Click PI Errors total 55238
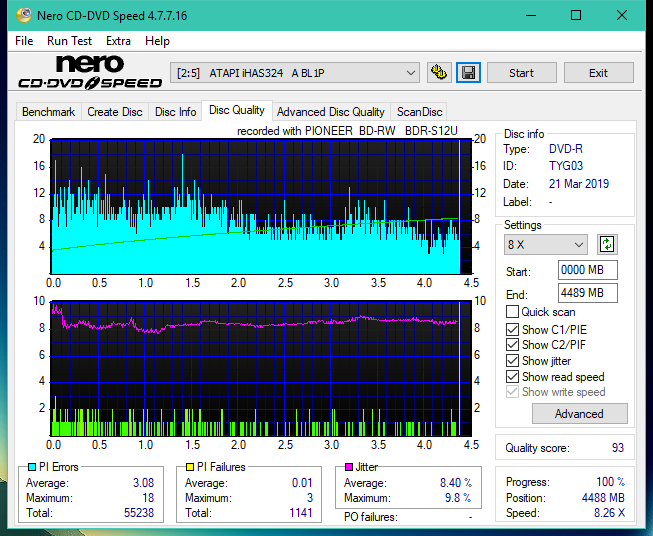653x536 pixels. coord(139,513)
